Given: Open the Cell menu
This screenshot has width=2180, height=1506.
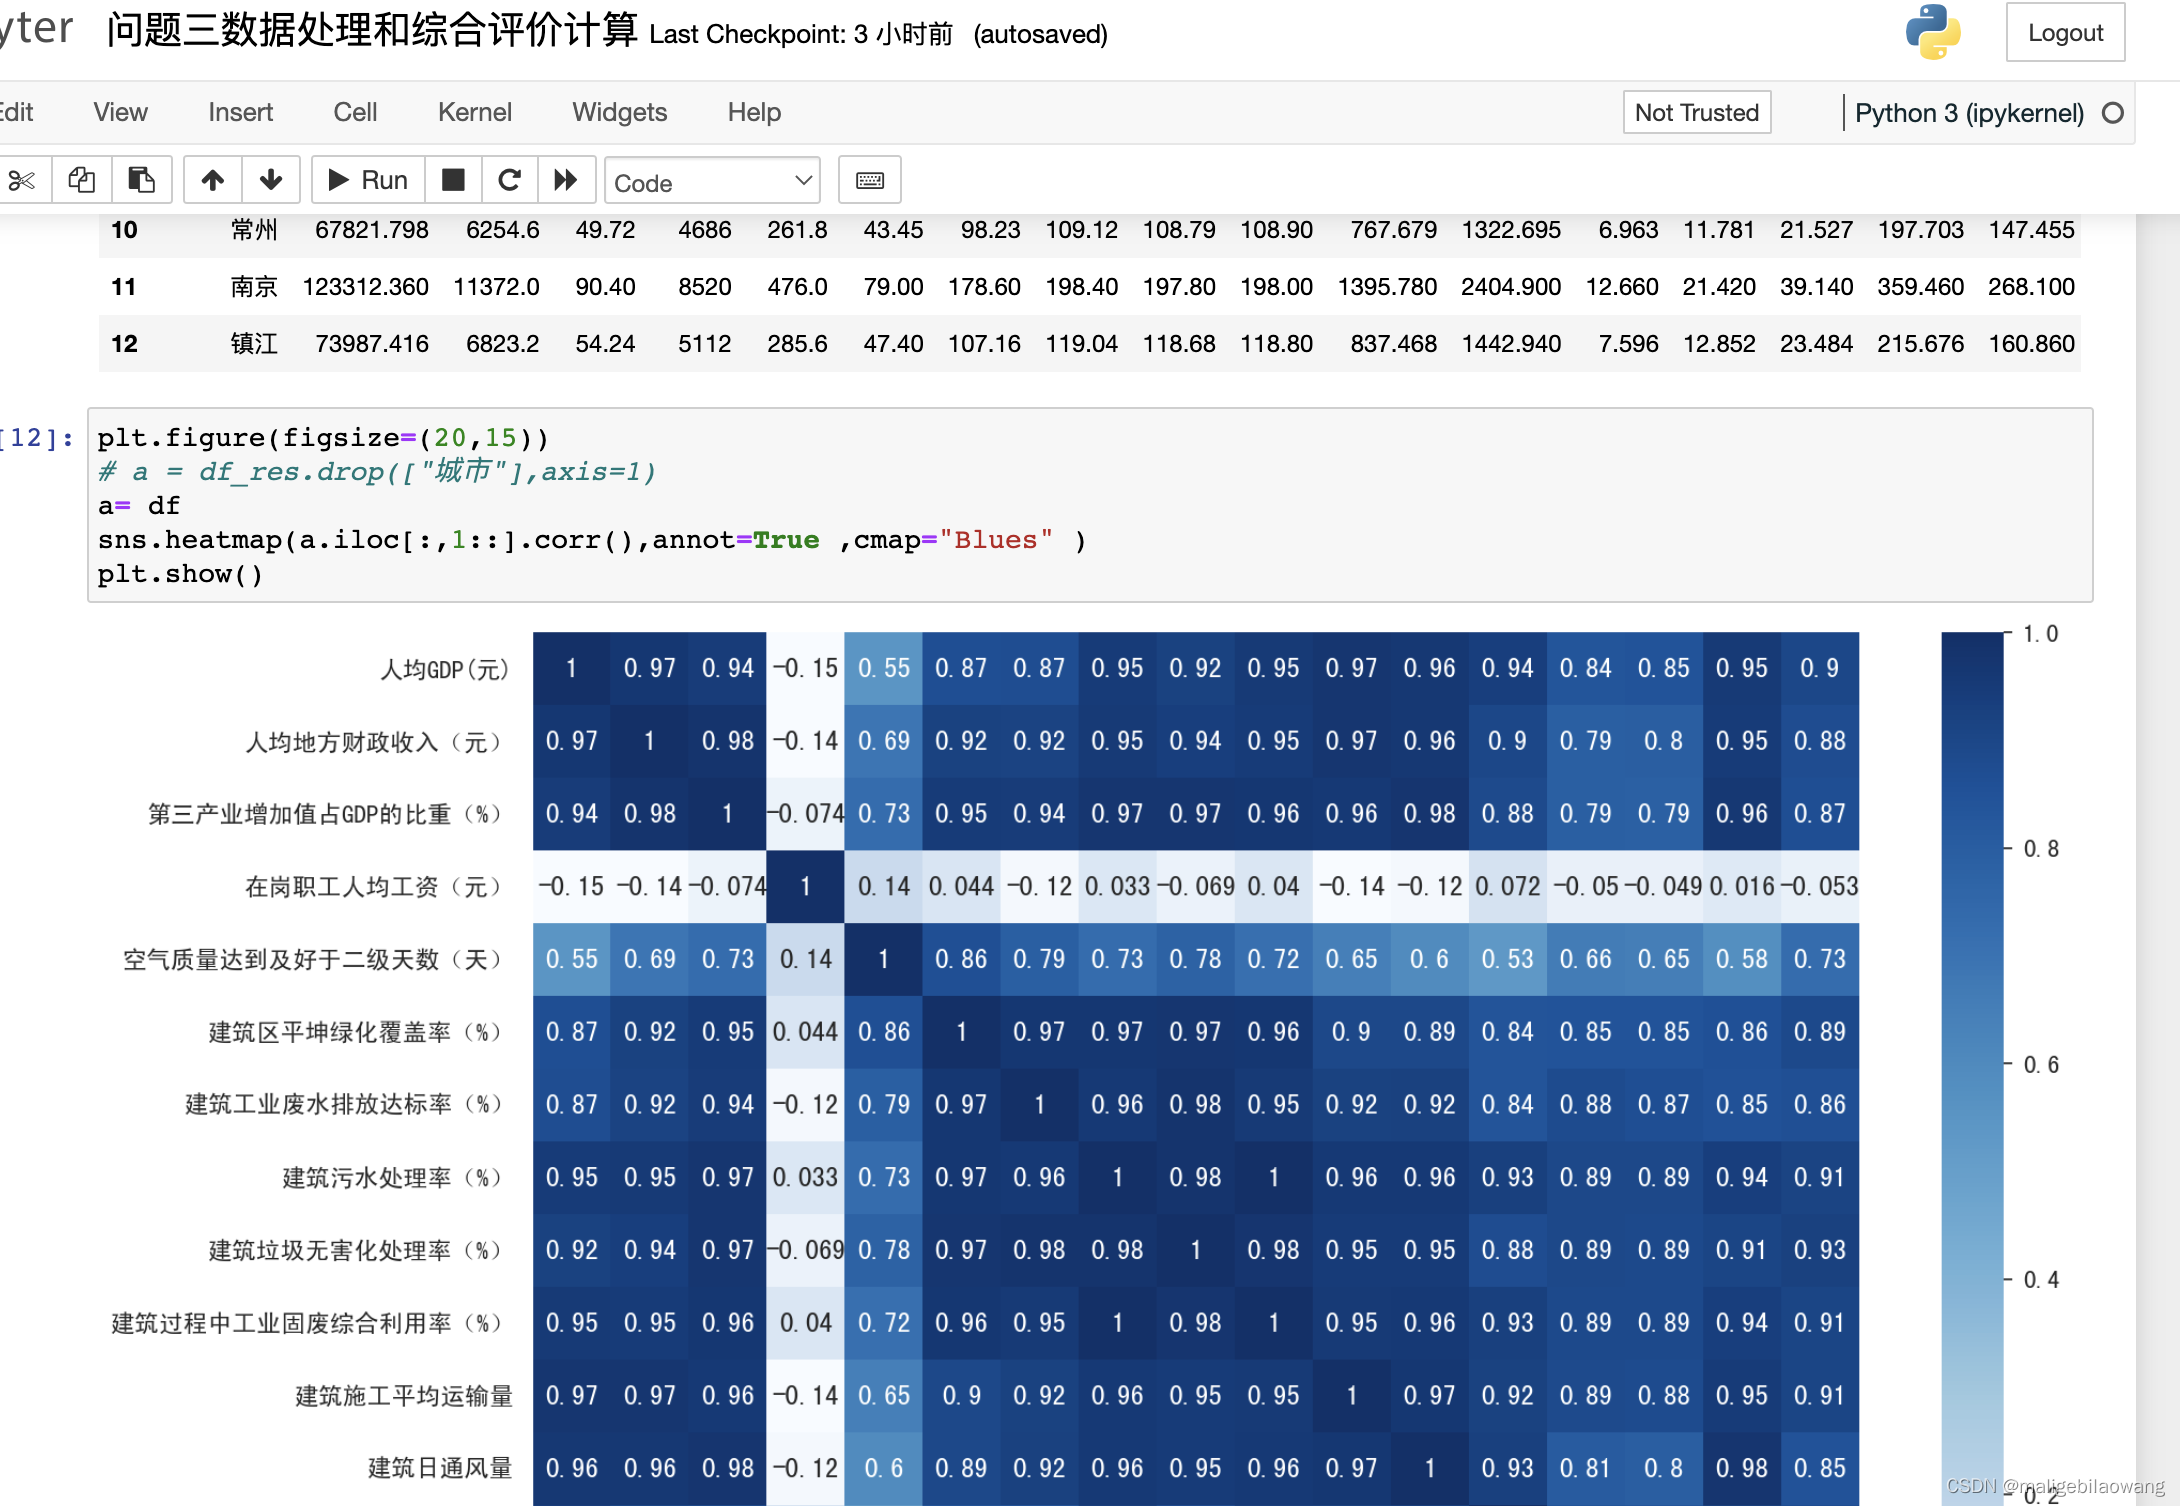Looking at the screenshot, I should click(x=355, y=112).
